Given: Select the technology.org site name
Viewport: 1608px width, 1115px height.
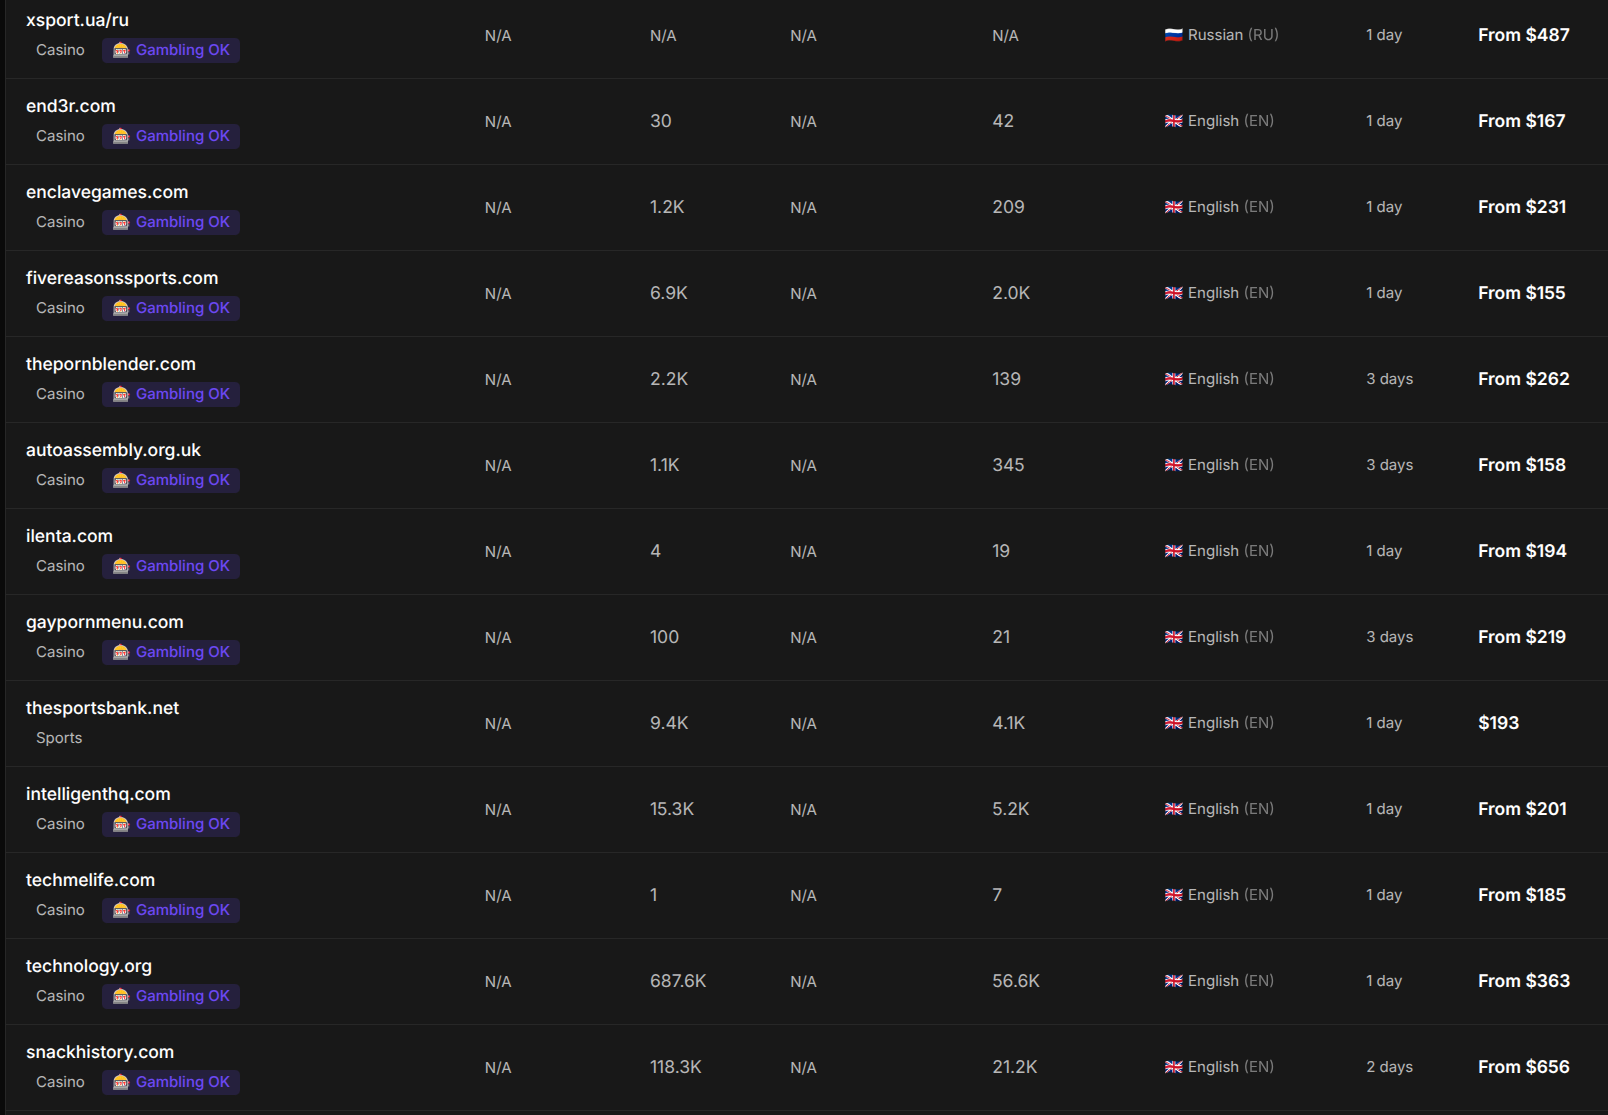Looking at the screenshot, I should coord(89,966).
